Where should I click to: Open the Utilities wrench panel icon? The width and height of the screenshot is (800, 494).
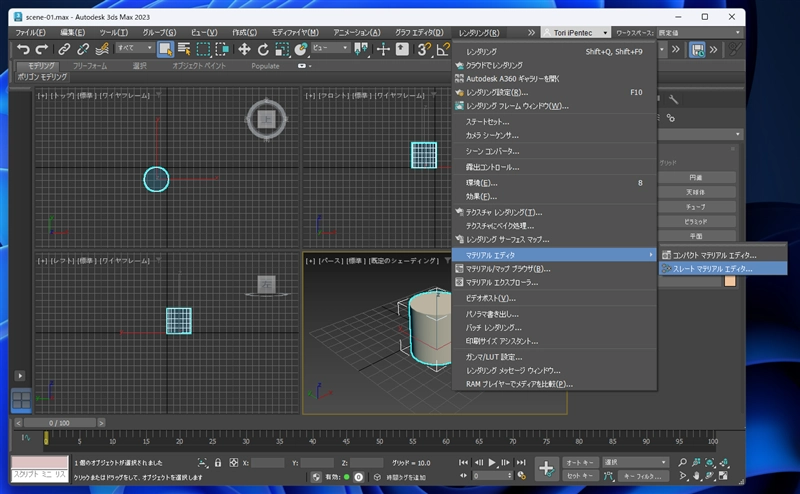(673, 100)
